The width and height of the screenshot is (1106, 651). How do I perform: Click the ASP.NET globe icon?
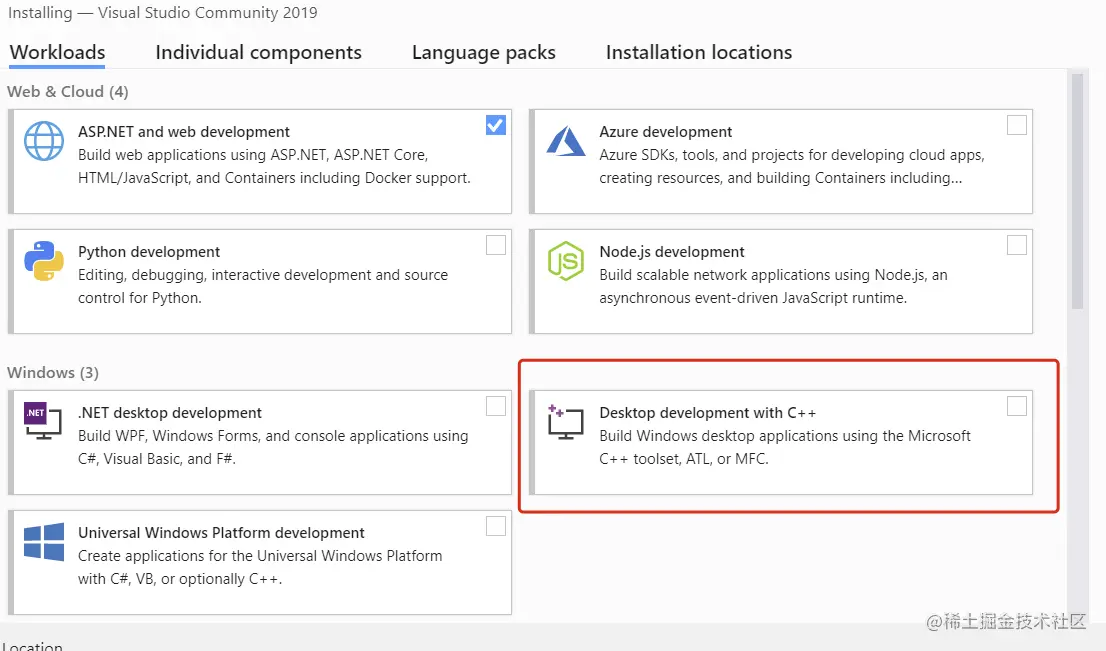click(x=44, y=141)
